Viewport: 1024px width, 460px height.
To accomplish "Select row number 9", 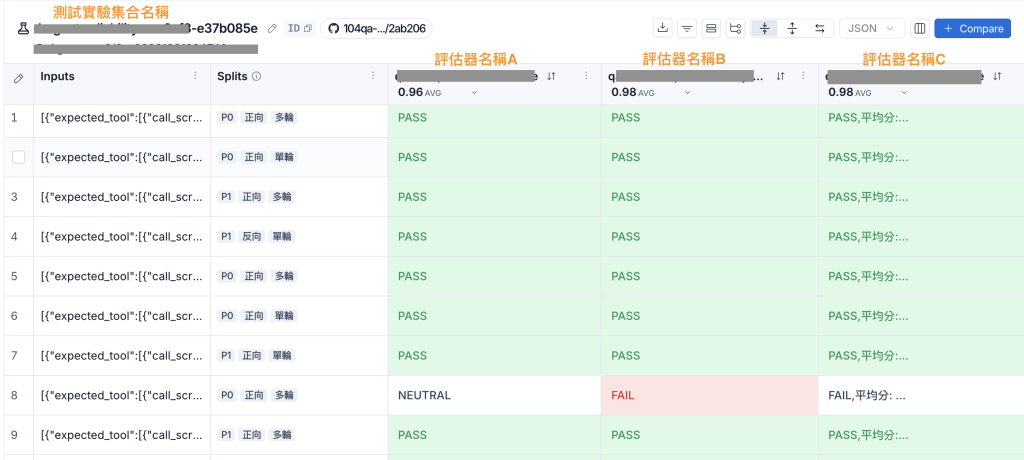I will click(14, 435).
